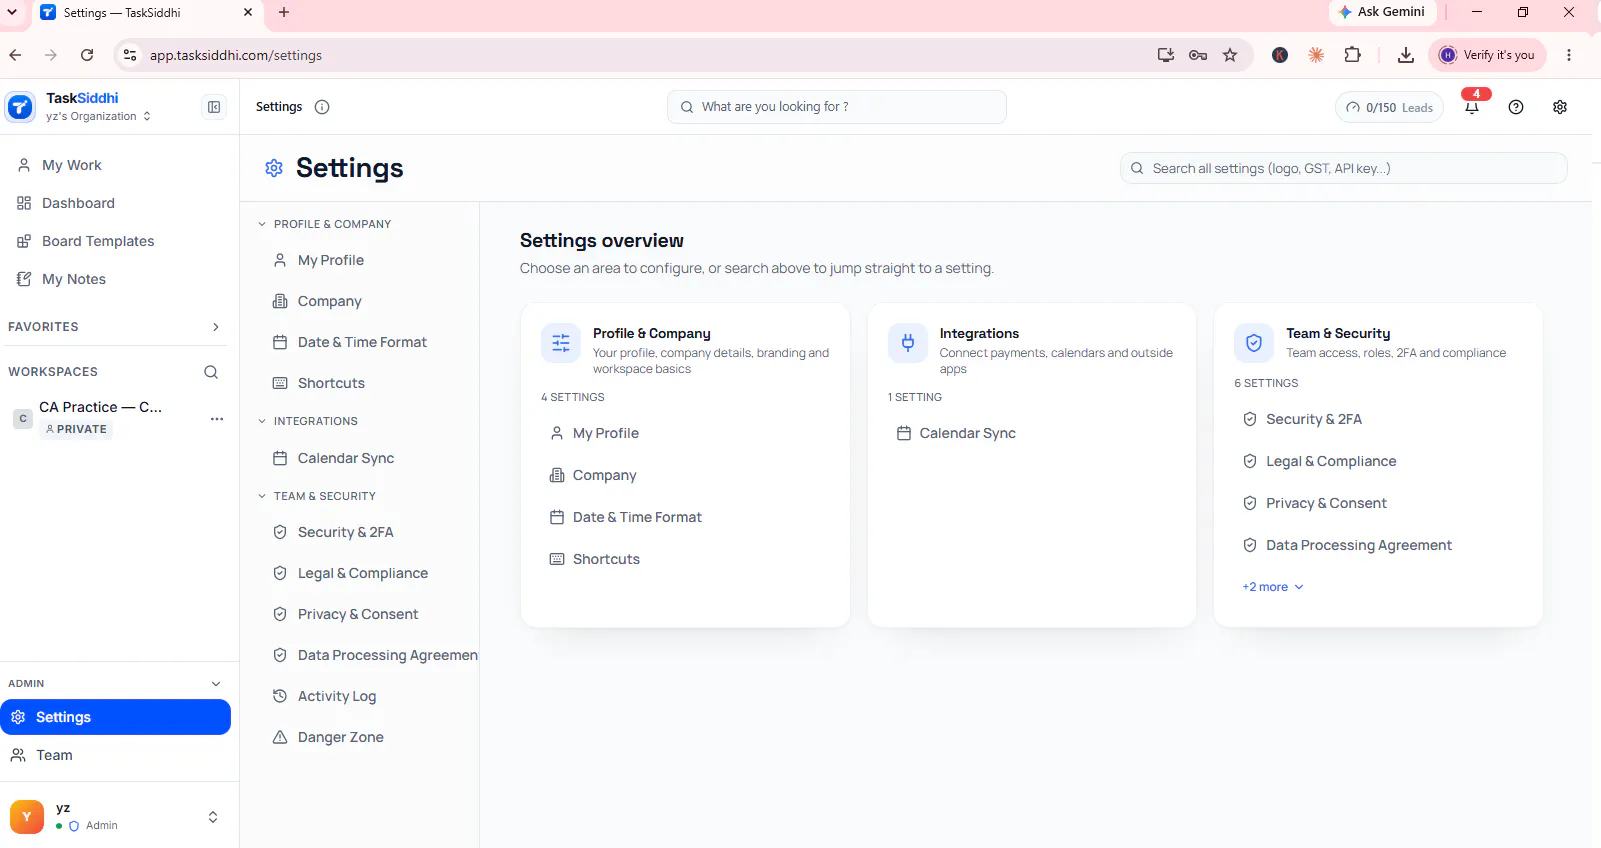Collapse the TEAM & SECURITY section
This screenshot has width=1601, height=848.
(262, 496)
